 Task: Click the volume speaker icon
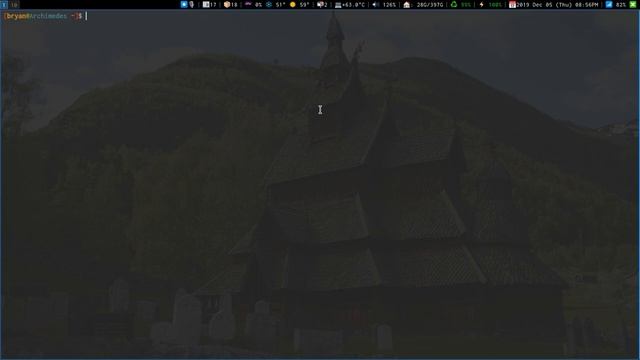376,4
